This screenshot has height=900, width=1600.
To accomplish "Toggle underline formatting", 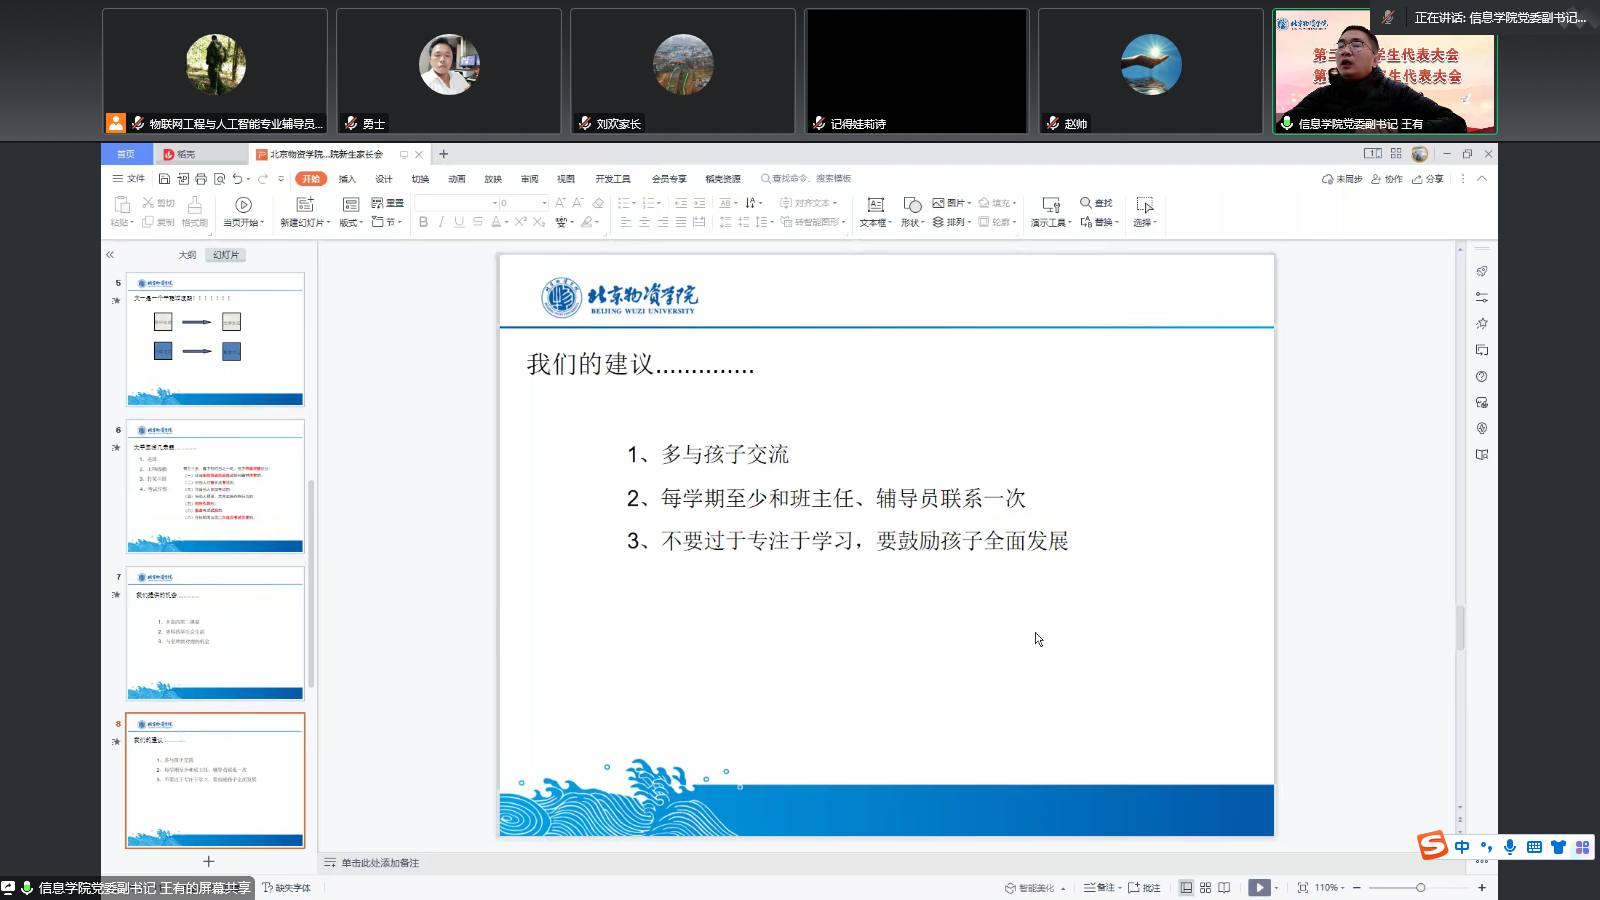I will (459, 222).
